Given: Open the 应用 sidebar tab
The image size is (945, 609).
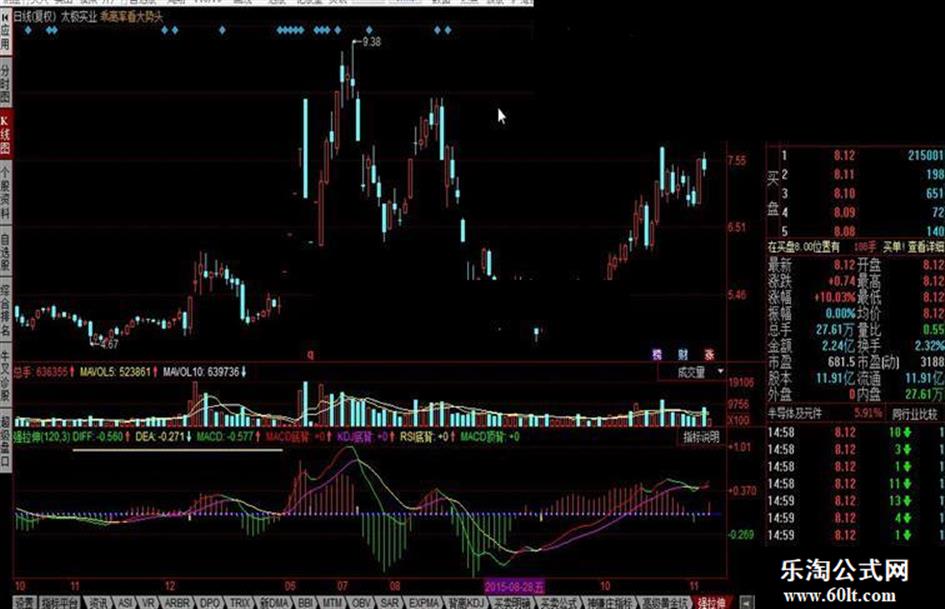Looking at the screenshot, I should point(5,30).
